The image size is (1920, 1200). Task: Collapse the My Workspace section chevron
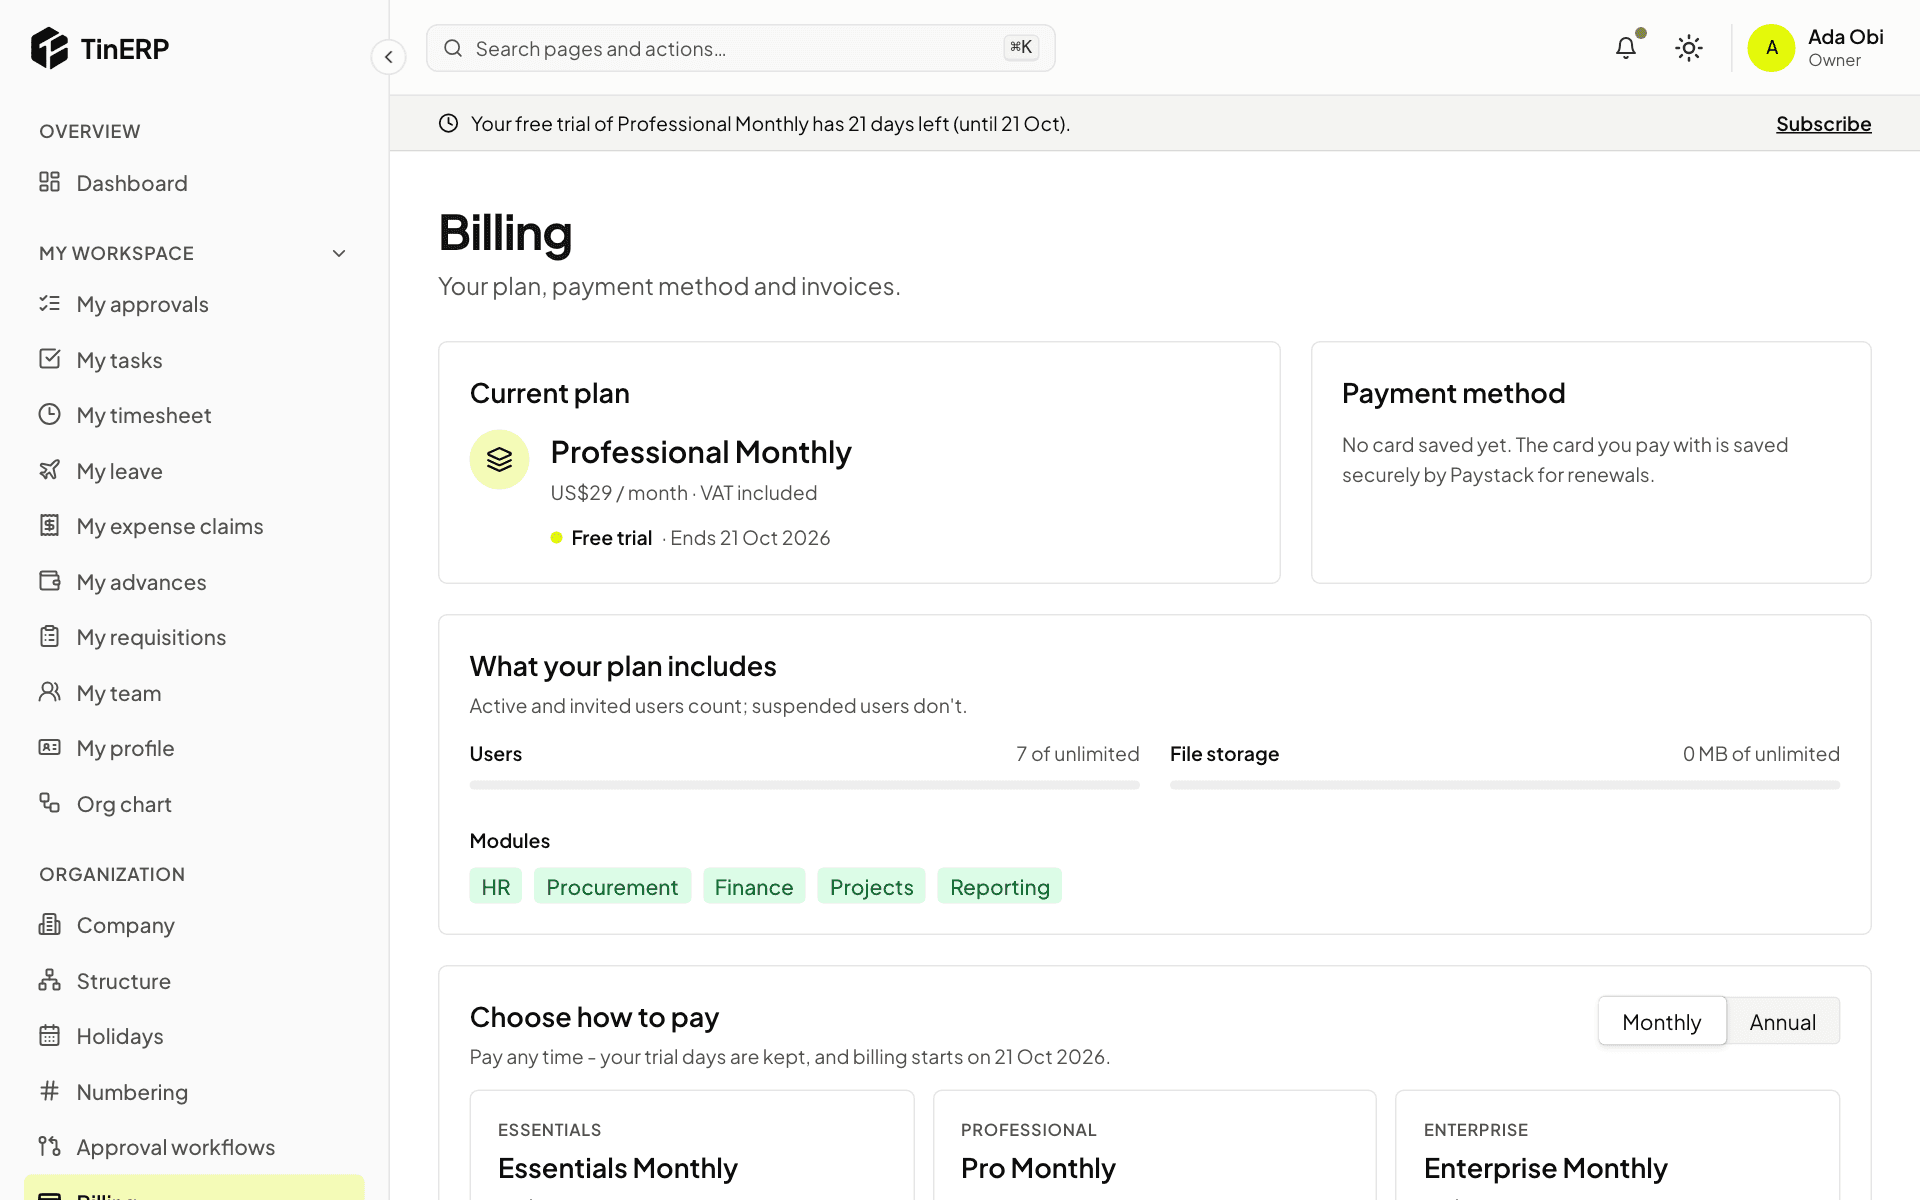(x=339, y=253)
